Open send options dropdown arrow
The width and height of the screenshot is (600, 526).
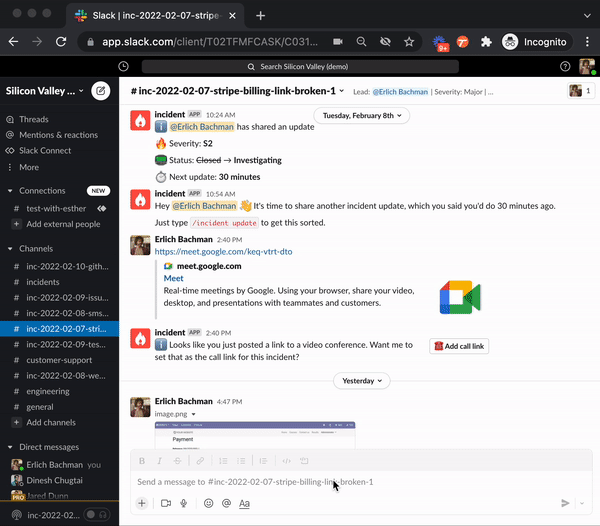(x=582, y=503)
